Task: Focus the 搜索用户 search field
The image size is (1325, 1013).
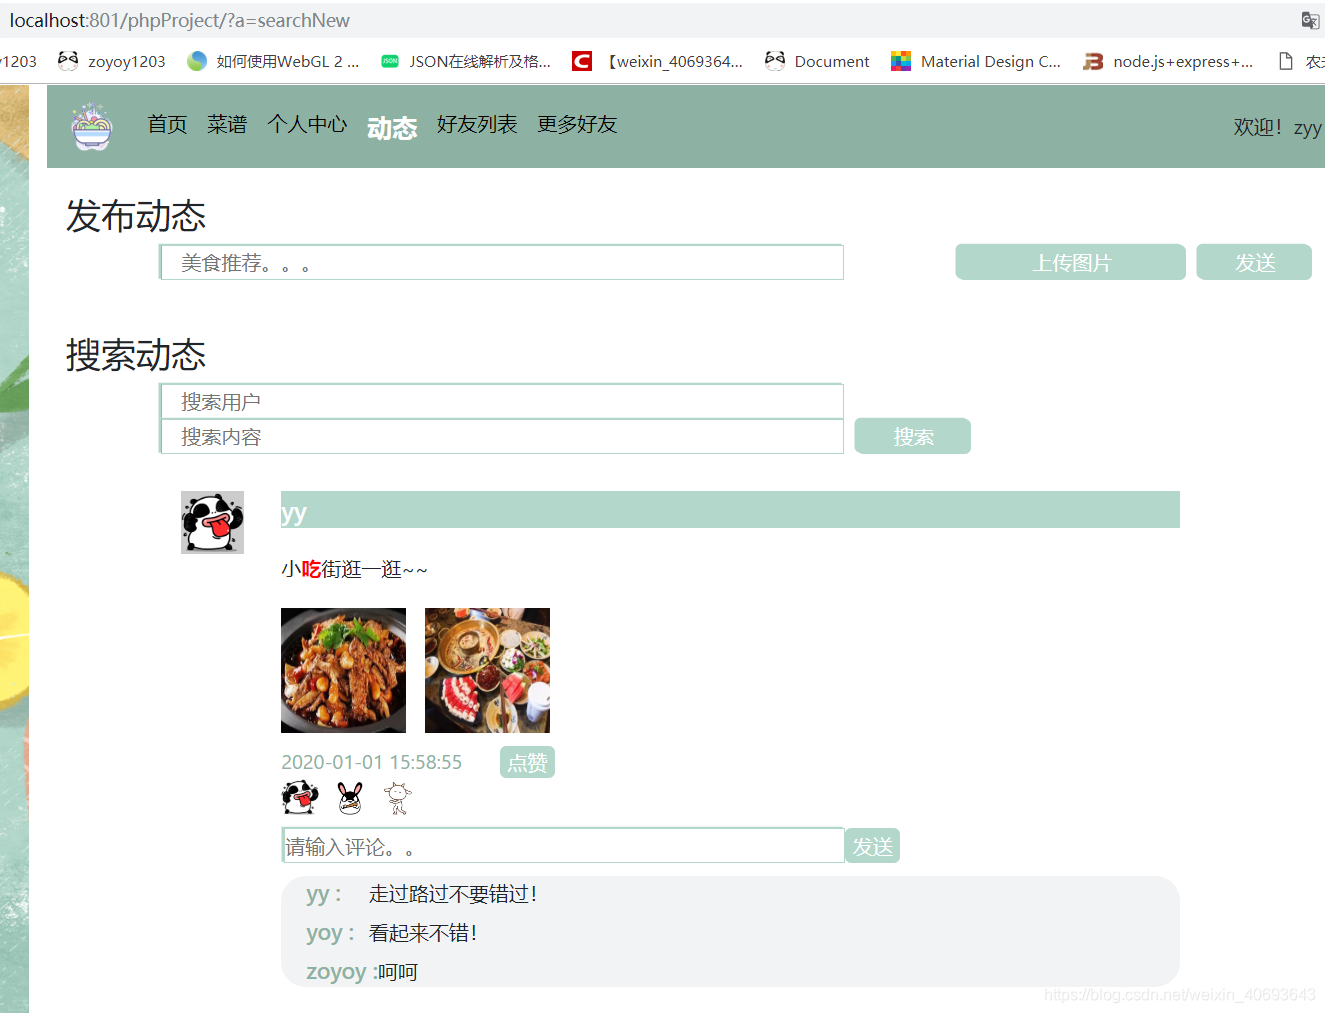Action: coord(500,401)
